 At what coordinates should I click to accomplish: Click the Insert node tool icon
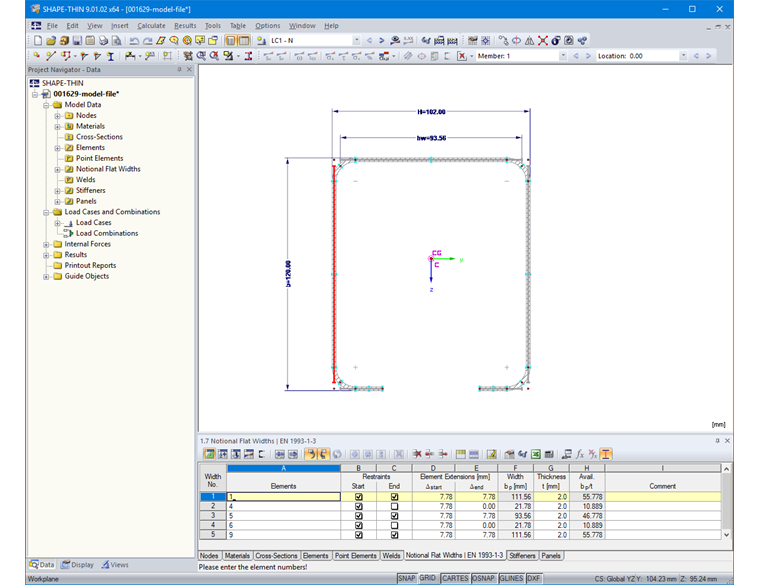pos(37,56)
